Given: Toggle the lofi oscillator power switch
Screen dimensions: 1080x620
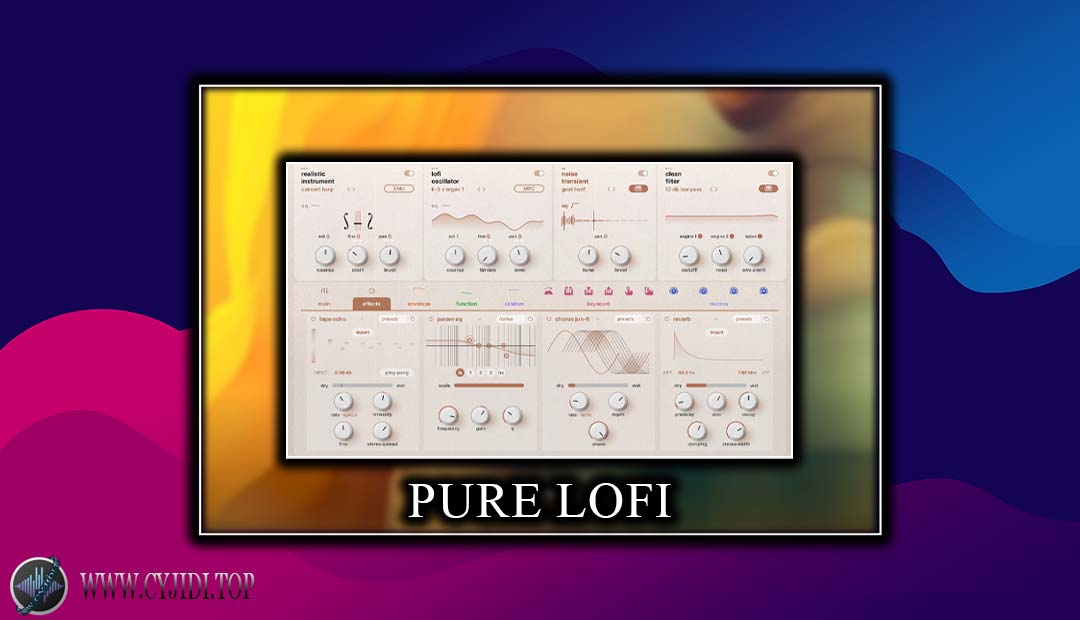Looking at the screenshot, I should click(539, 173).
